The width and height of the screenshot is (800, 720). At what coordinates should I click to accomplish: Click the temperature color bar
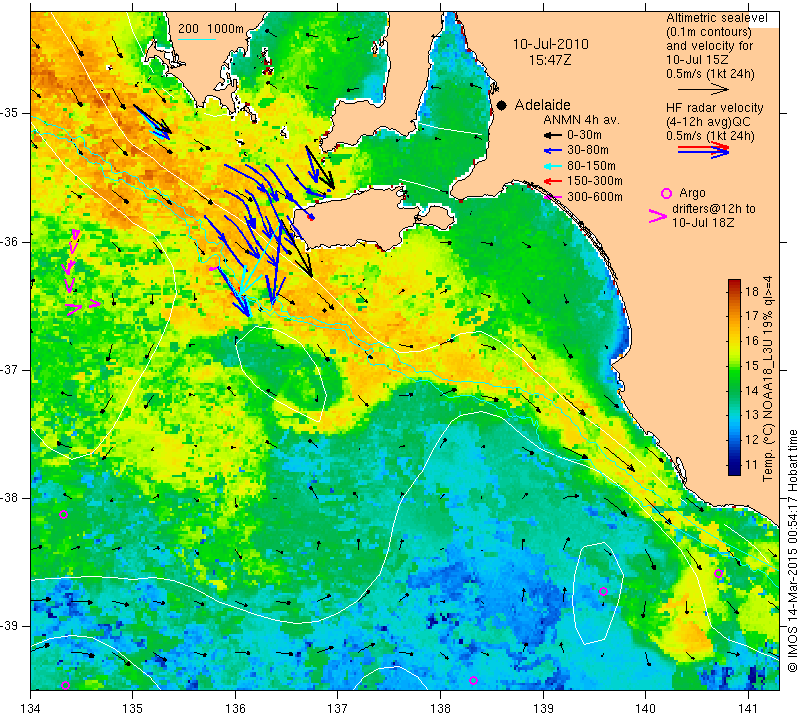pyautogui.click(x=734, y=377)
